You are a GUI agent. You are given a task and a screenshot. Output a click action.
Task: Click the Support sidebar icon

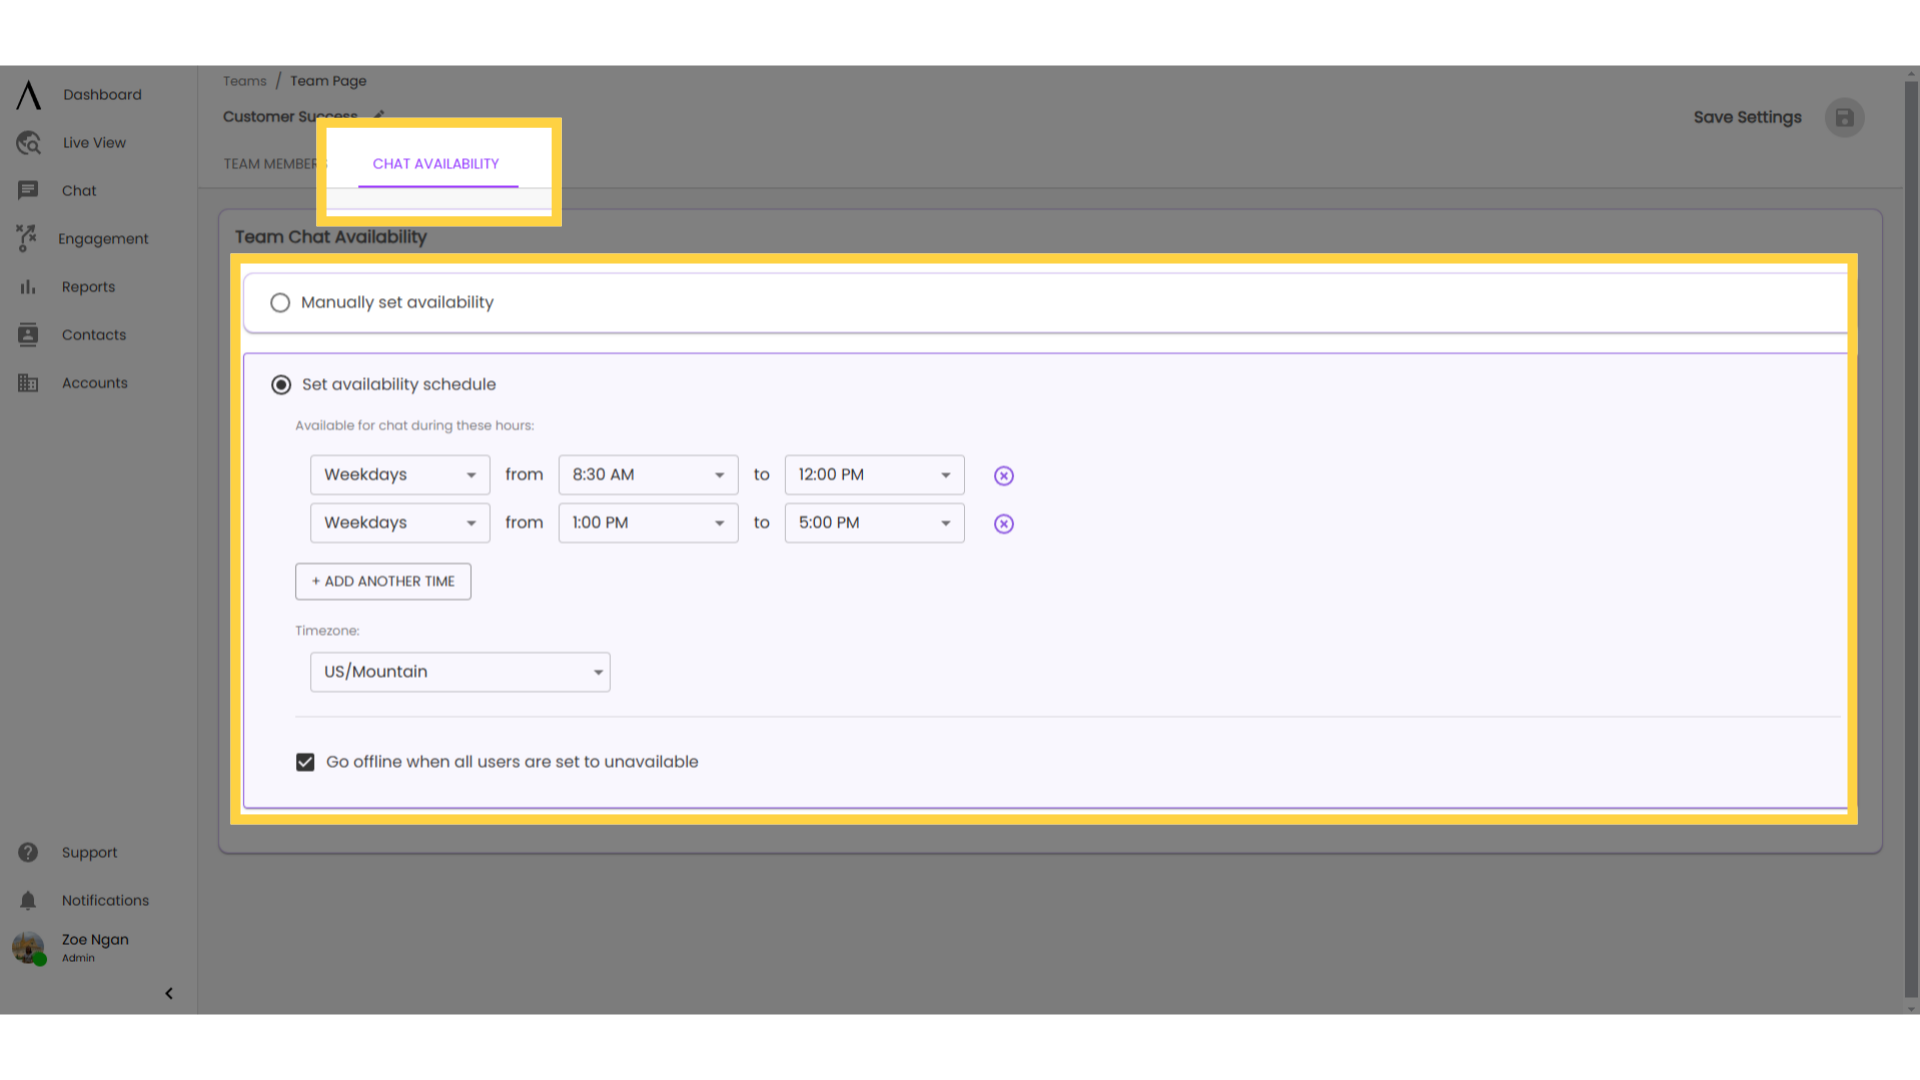[x=28, y=851]
